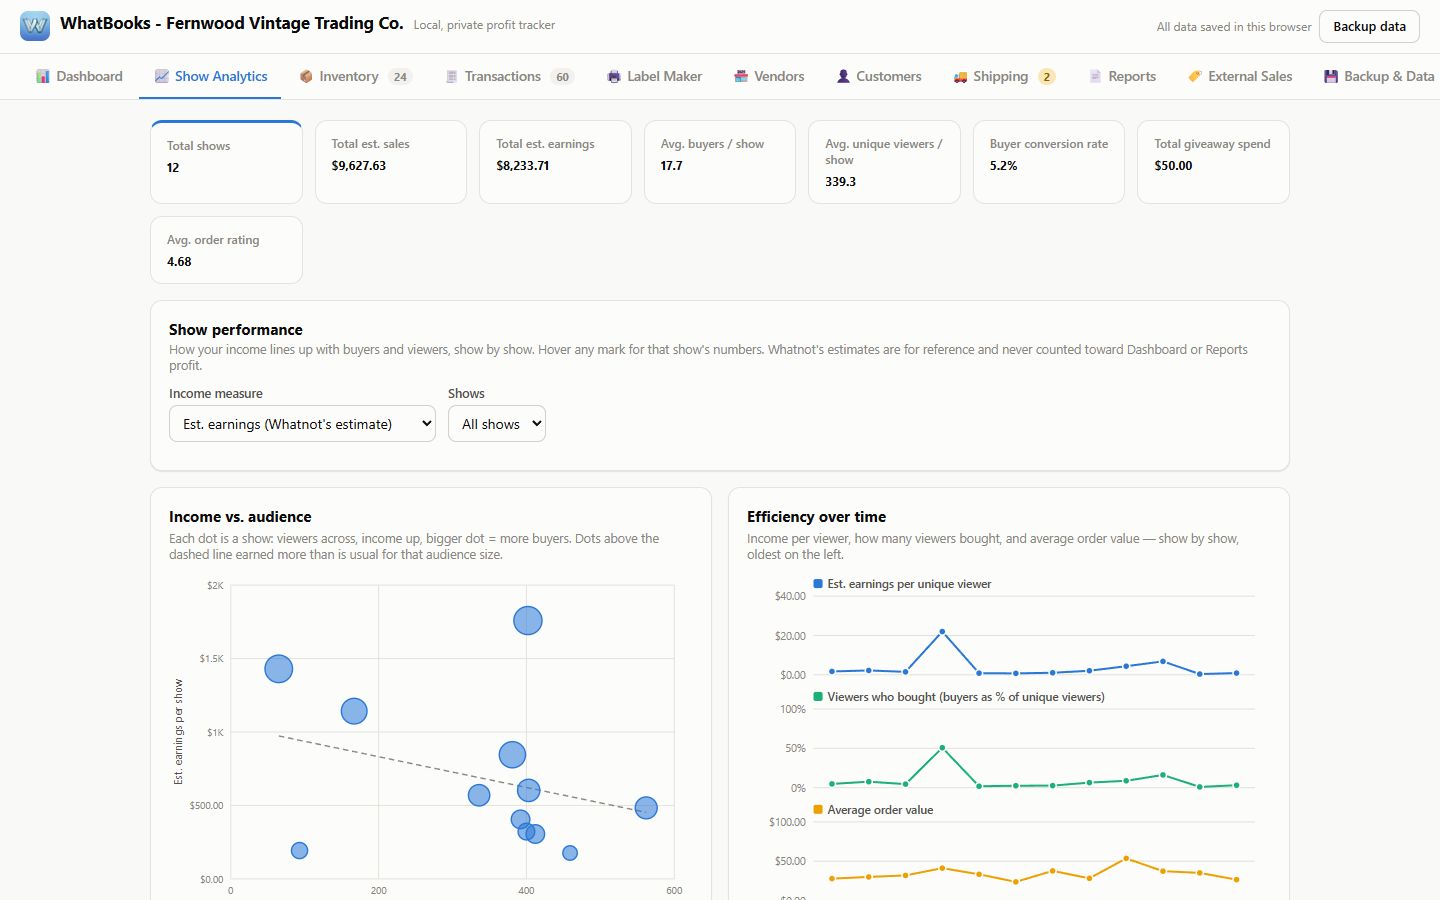The height and width of the screenshot is (900, 1440).
Task: Toggle the Average order value legend swatch
Action: point(819,810)
